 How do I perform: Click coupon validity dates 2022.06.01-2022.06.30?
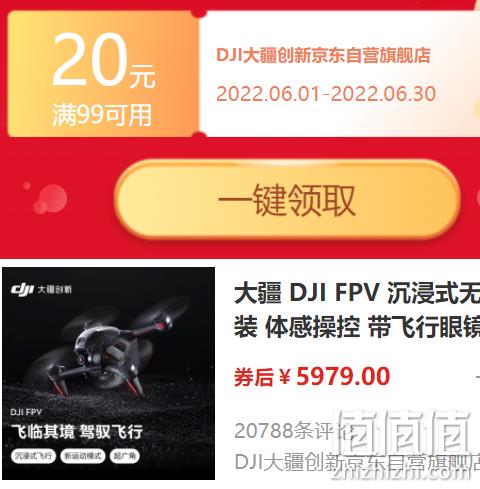[326, 94]
